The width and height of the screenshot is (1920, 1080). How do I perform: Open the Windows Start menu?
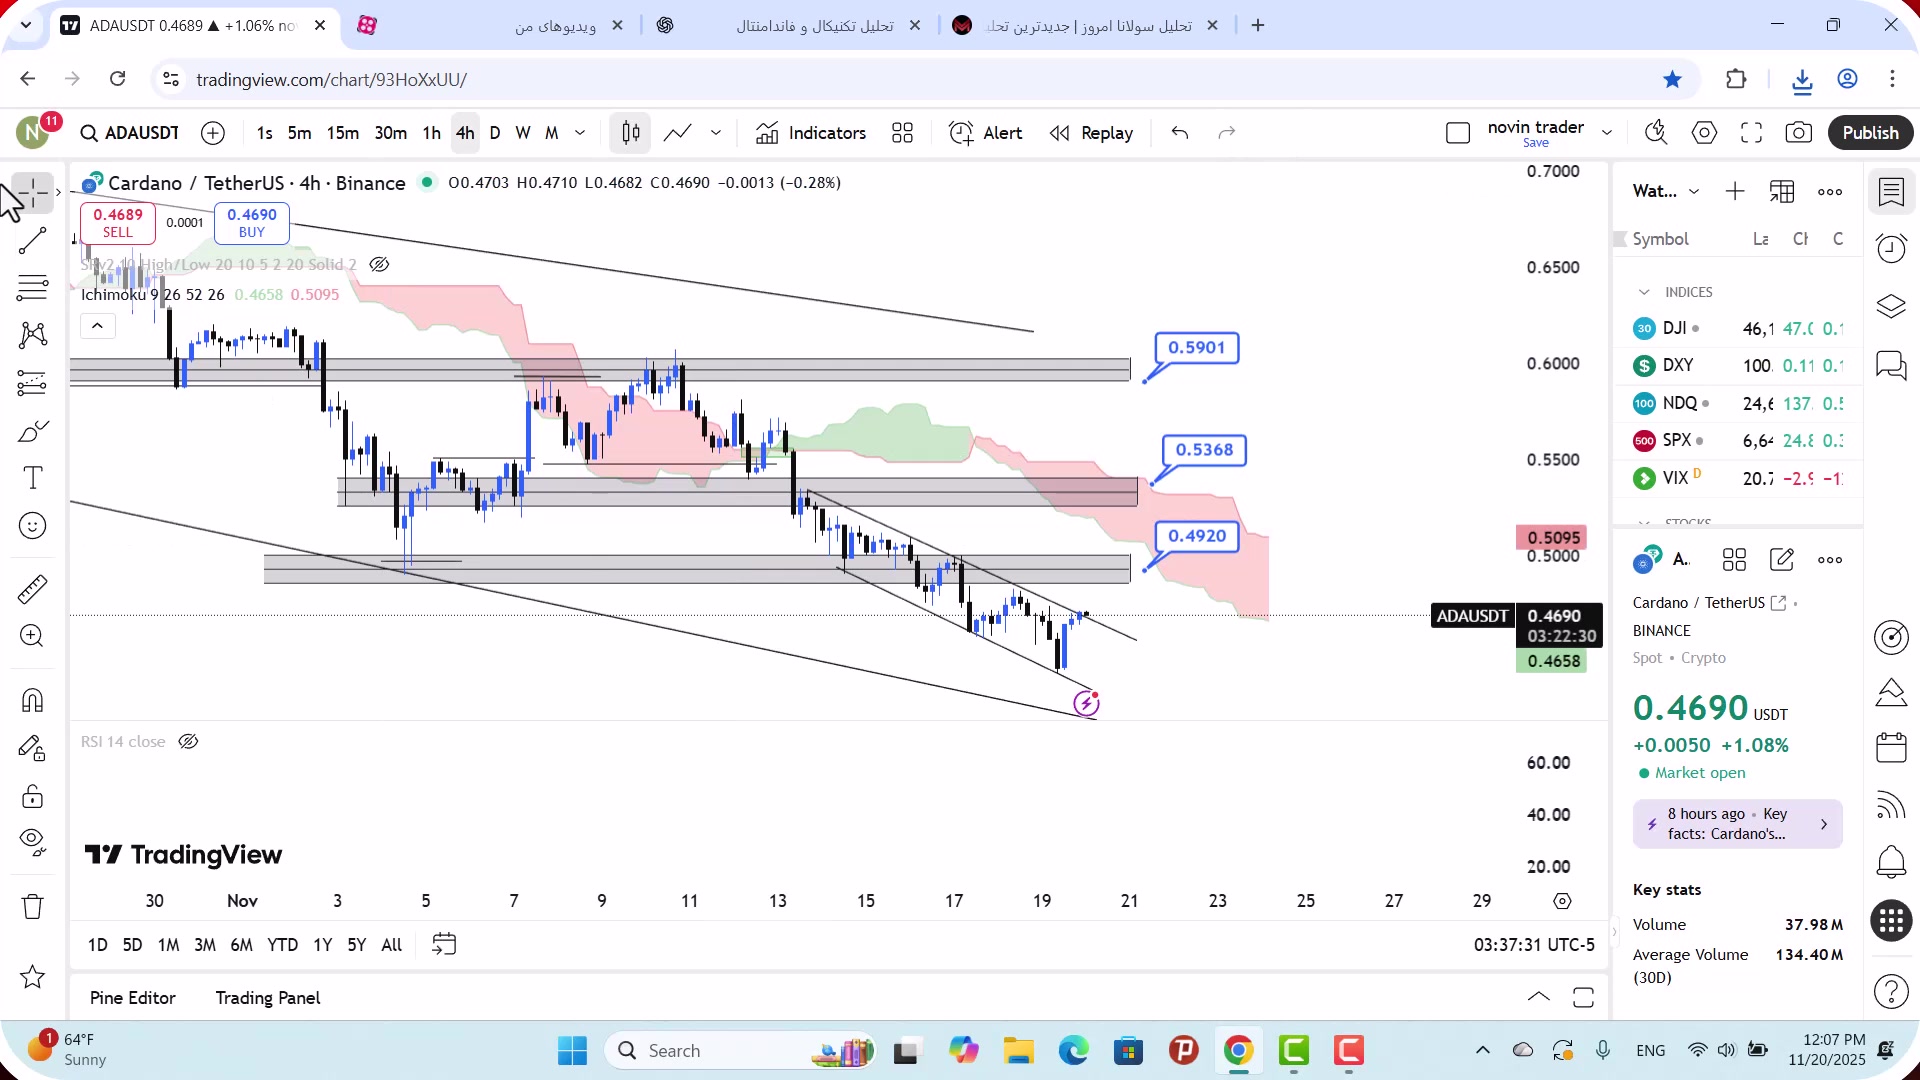pyautogui.click(x=572, y=1051)
